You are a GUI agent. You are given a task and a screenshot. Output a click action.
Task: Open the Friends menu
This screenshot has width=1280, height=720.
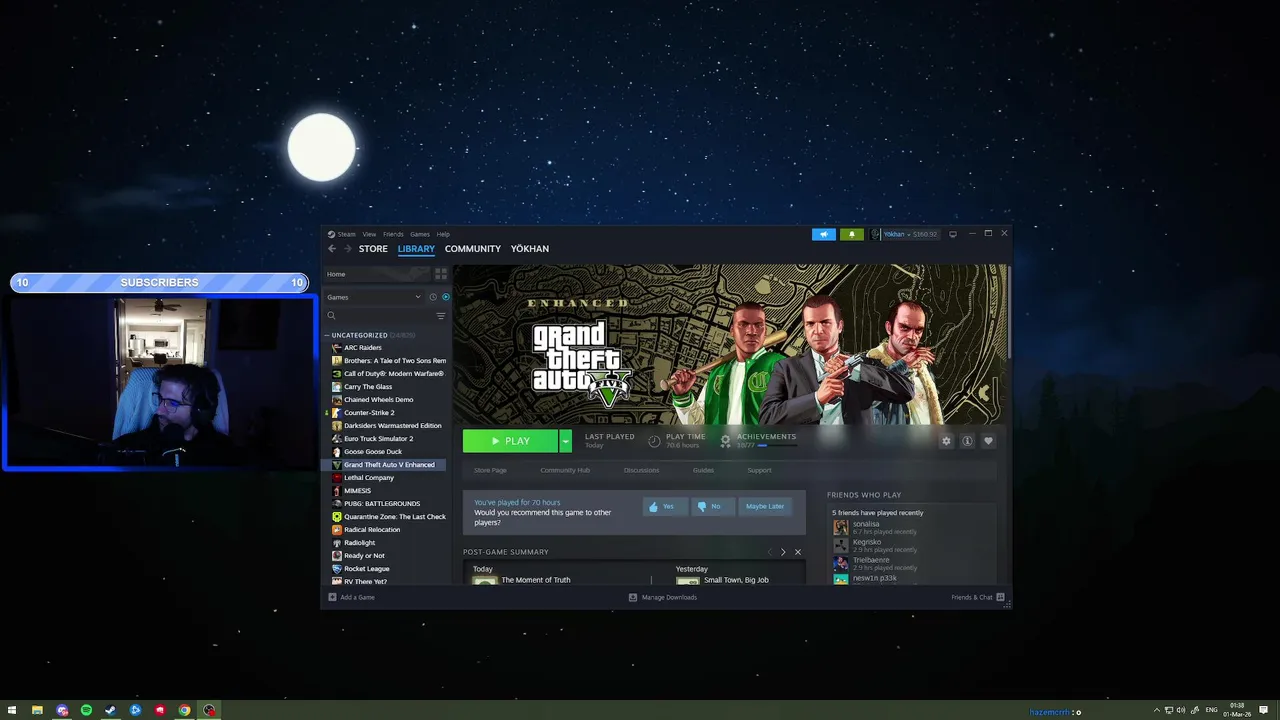393,234
